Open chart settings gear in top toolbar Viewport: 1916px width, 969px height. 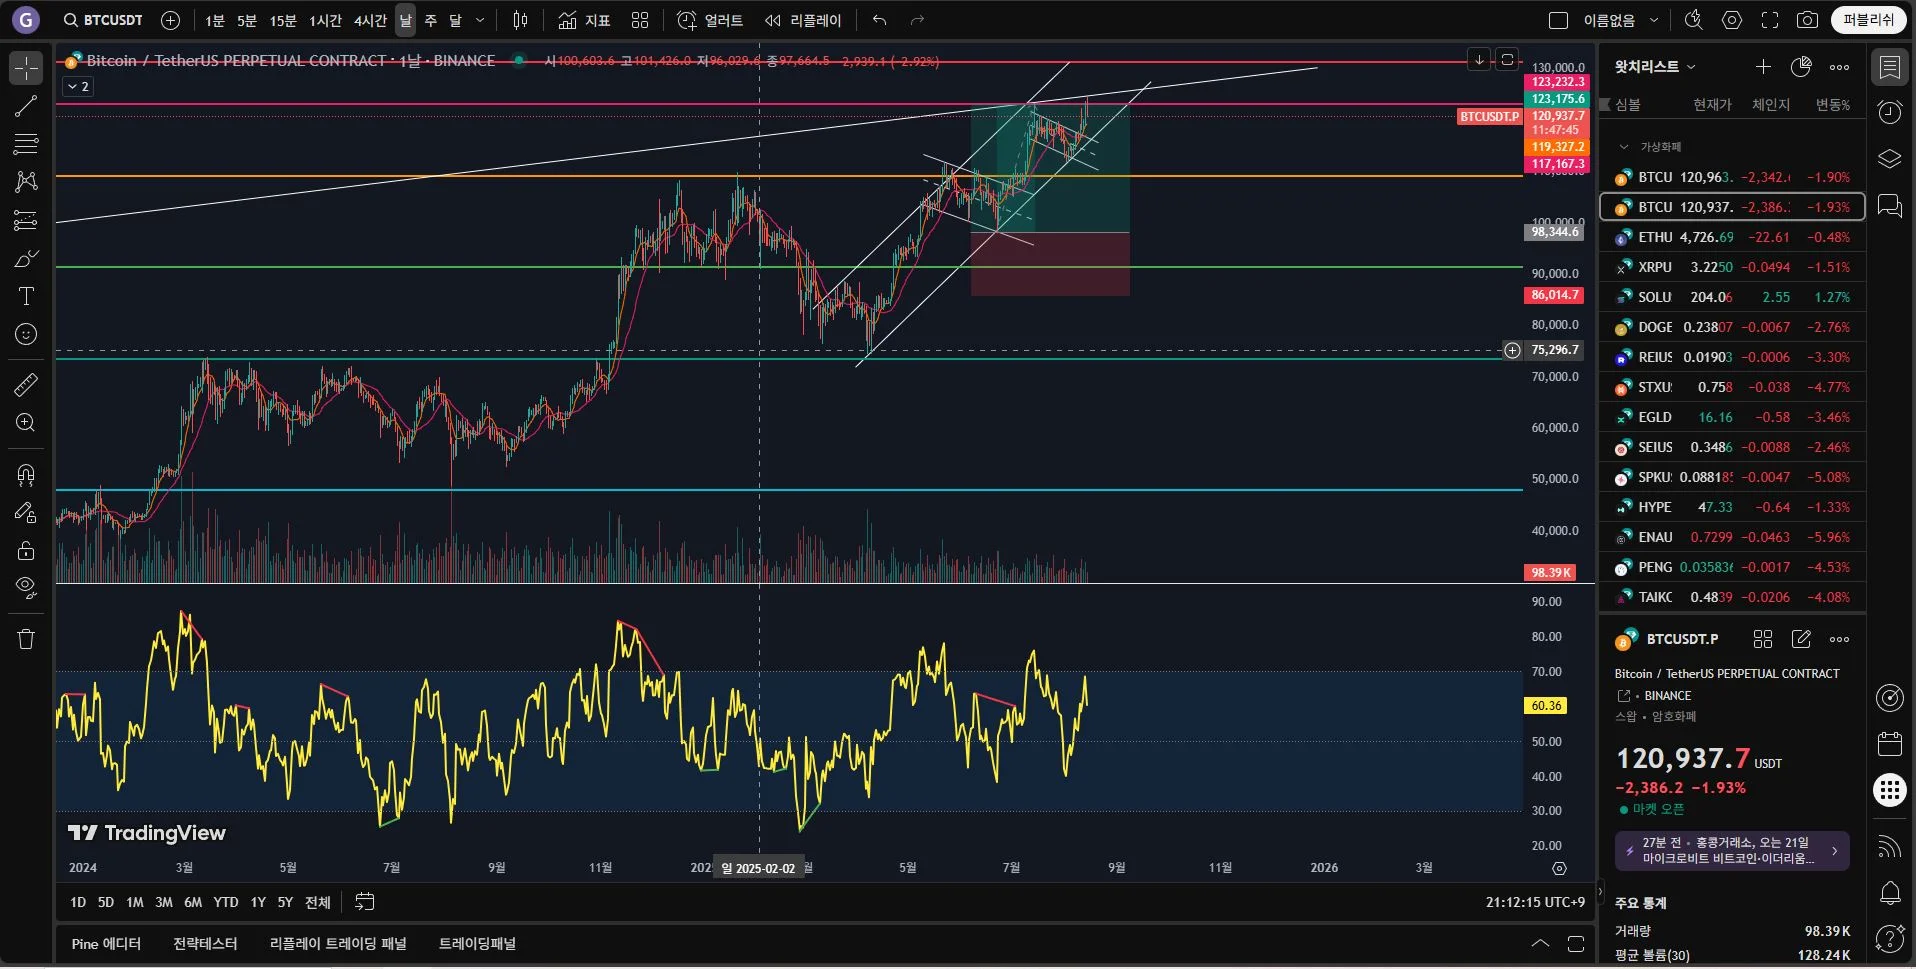point(1732,20)
